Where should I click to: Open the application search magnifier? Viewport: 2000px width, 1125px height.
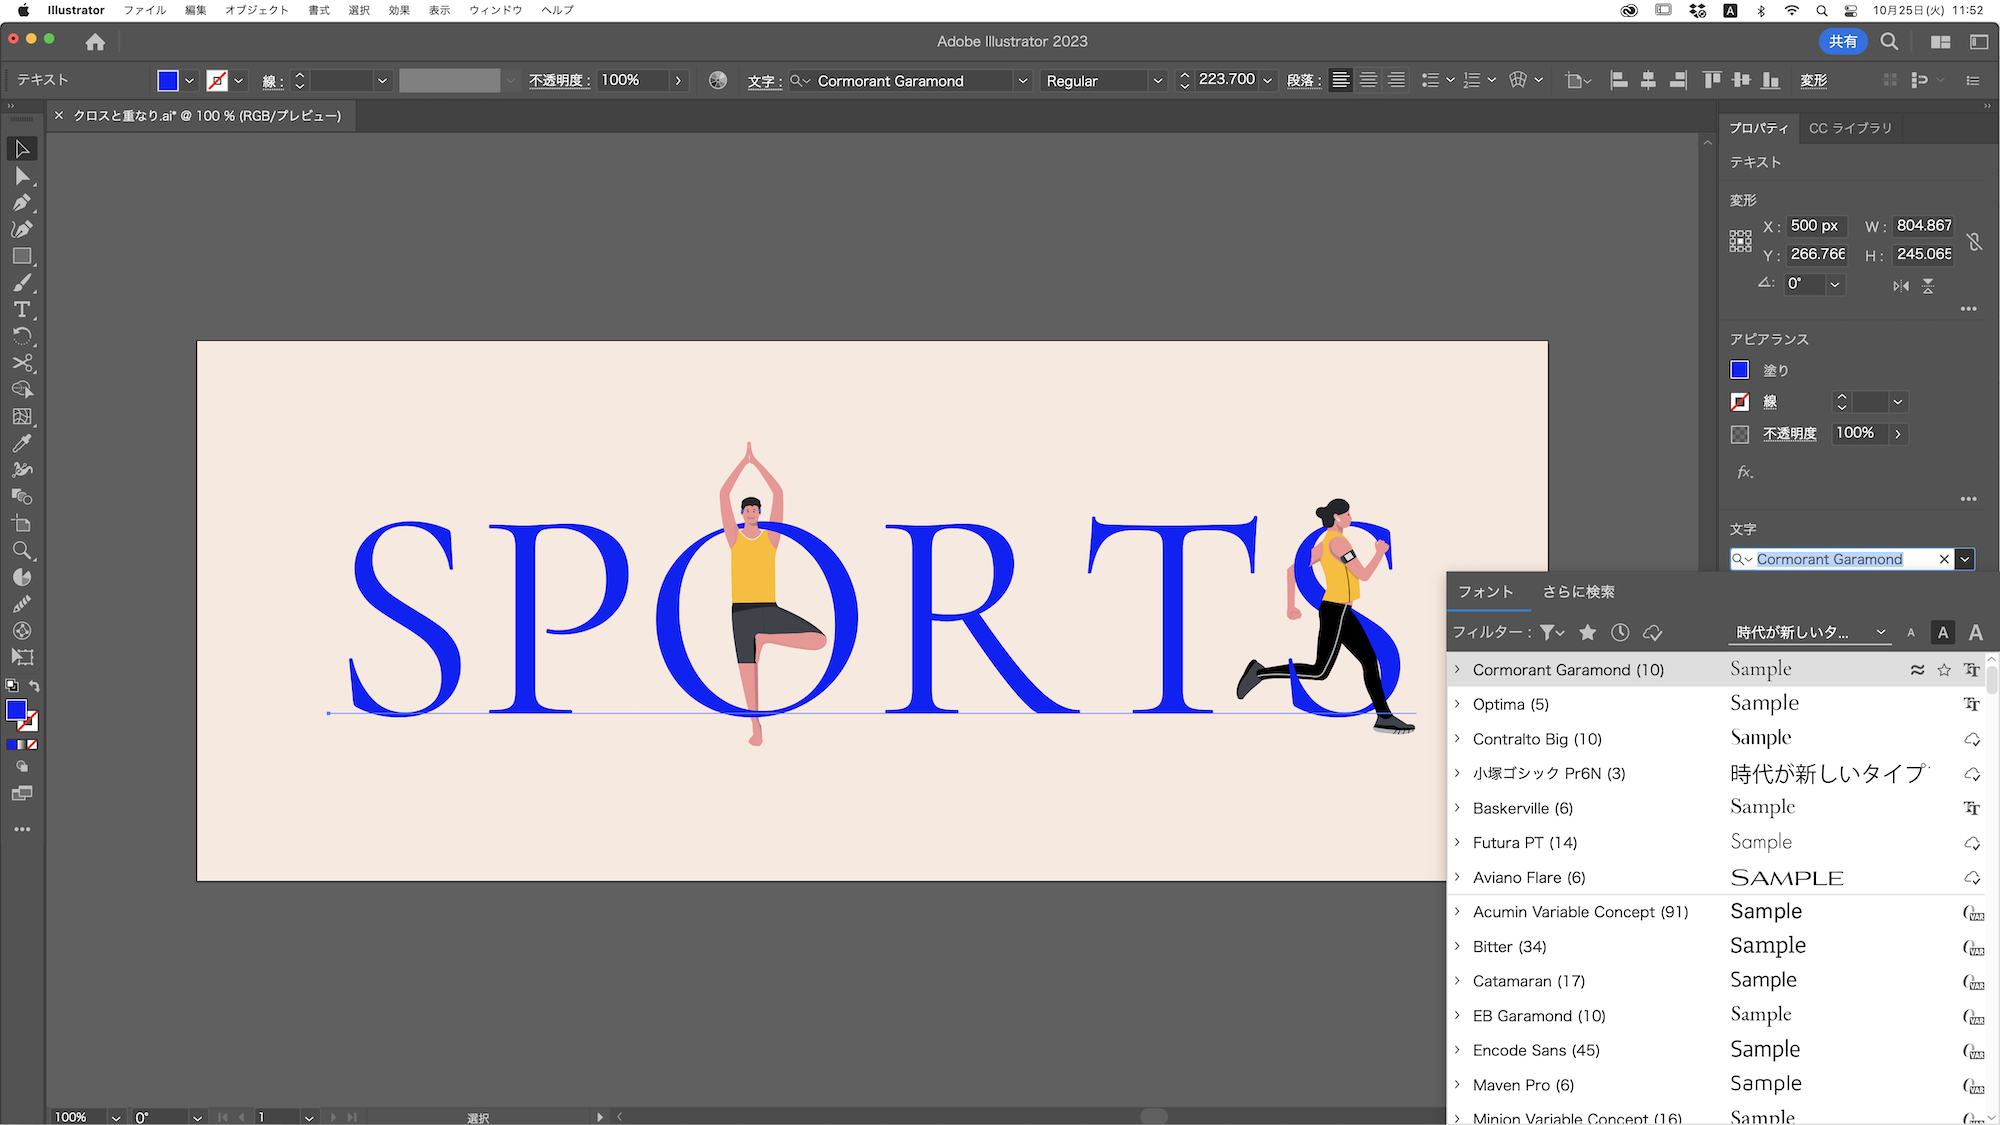(1889, 42)
